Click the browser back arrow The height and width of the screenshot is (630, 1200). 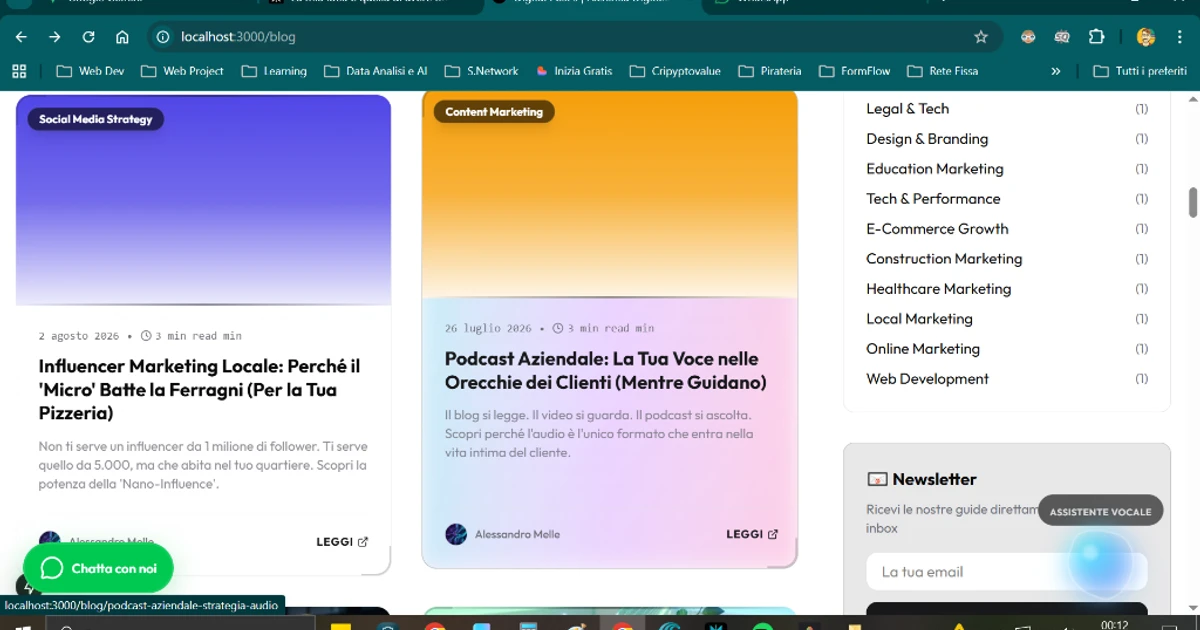21,37
